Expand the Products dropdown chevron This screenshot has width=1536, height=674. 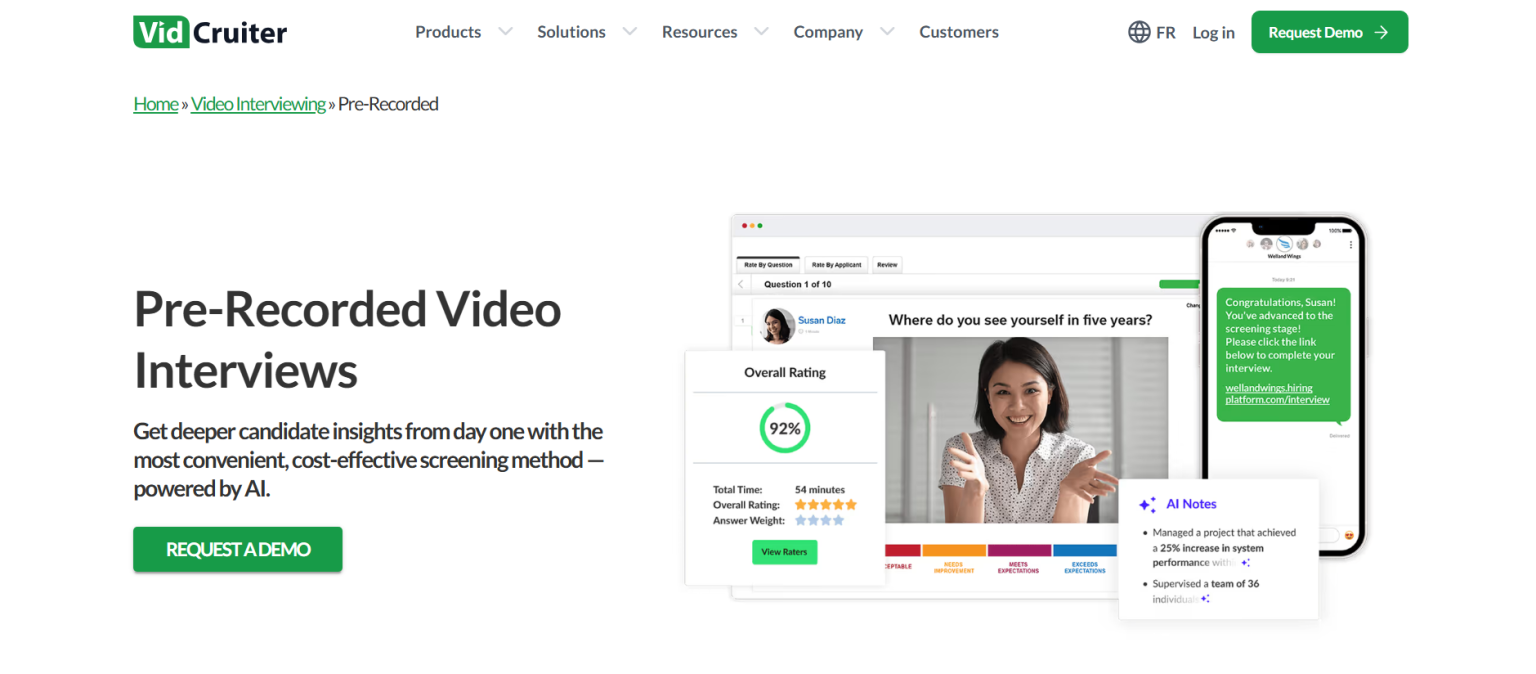[x=505, y=32]
